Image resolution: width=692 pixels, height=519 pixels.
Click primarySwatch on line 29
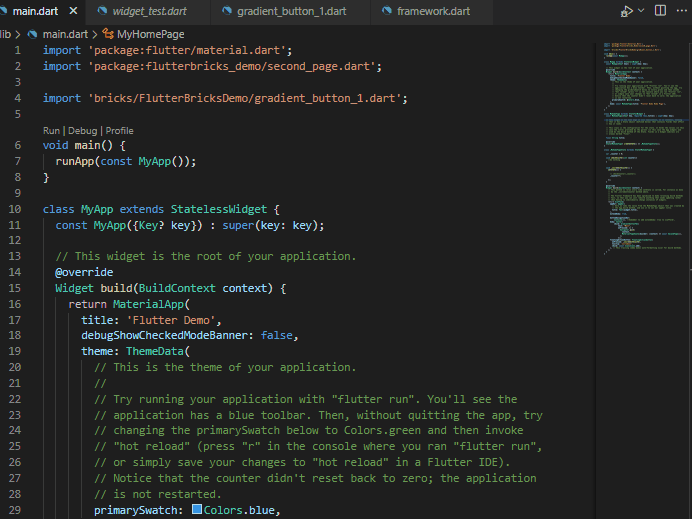pyautogui.click(x=135, y=511)
